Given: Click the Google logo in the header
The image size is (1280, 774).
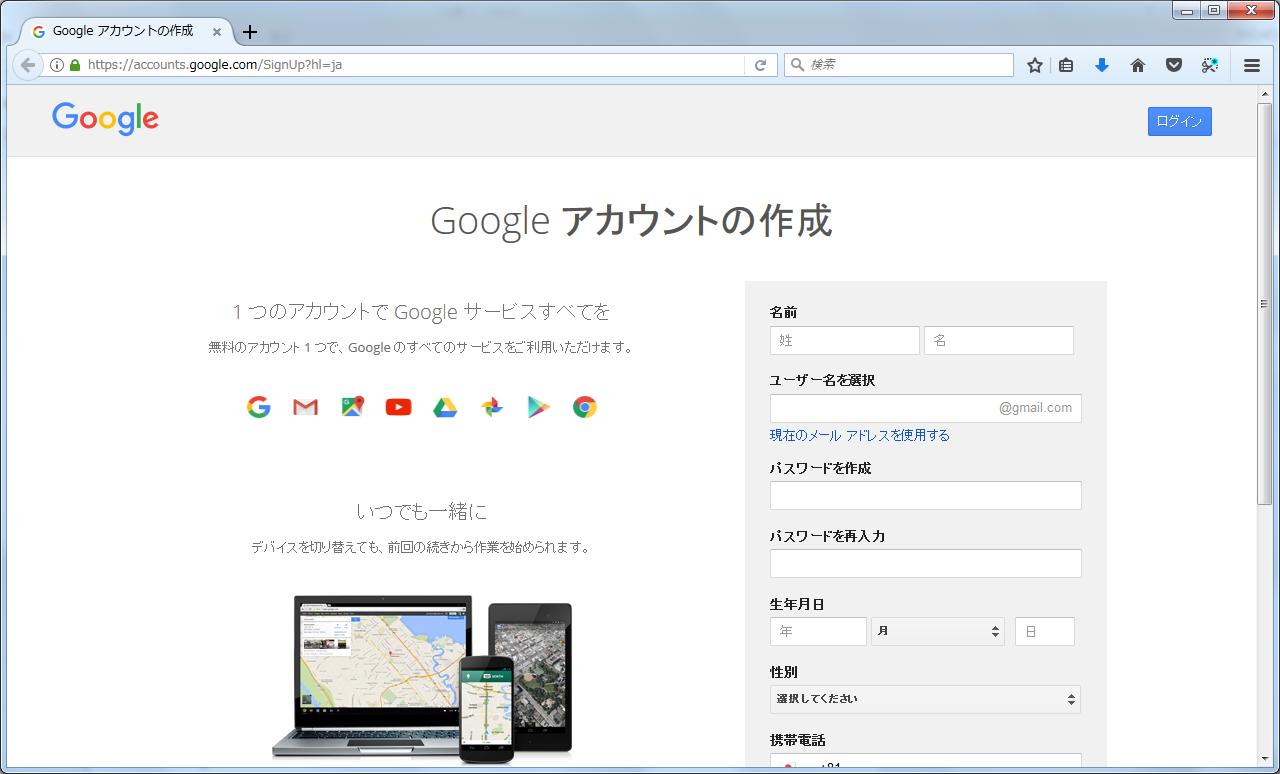Looking at the screenshot, I should 105,119.
